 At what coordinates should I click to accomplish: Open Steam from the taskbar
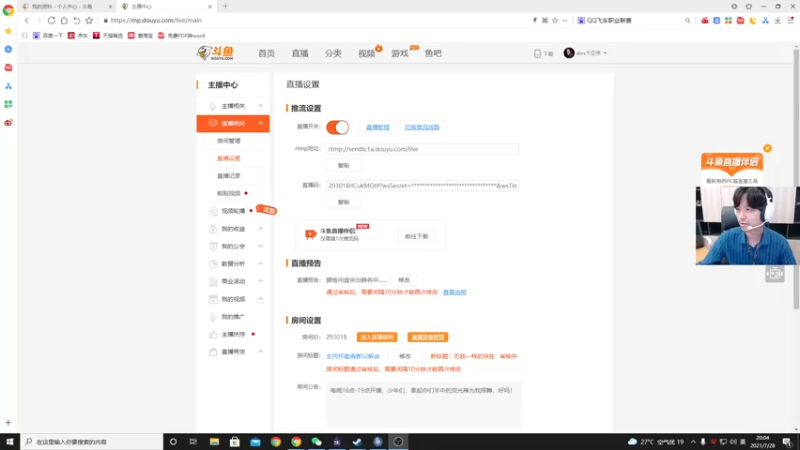tap(357, 442)
